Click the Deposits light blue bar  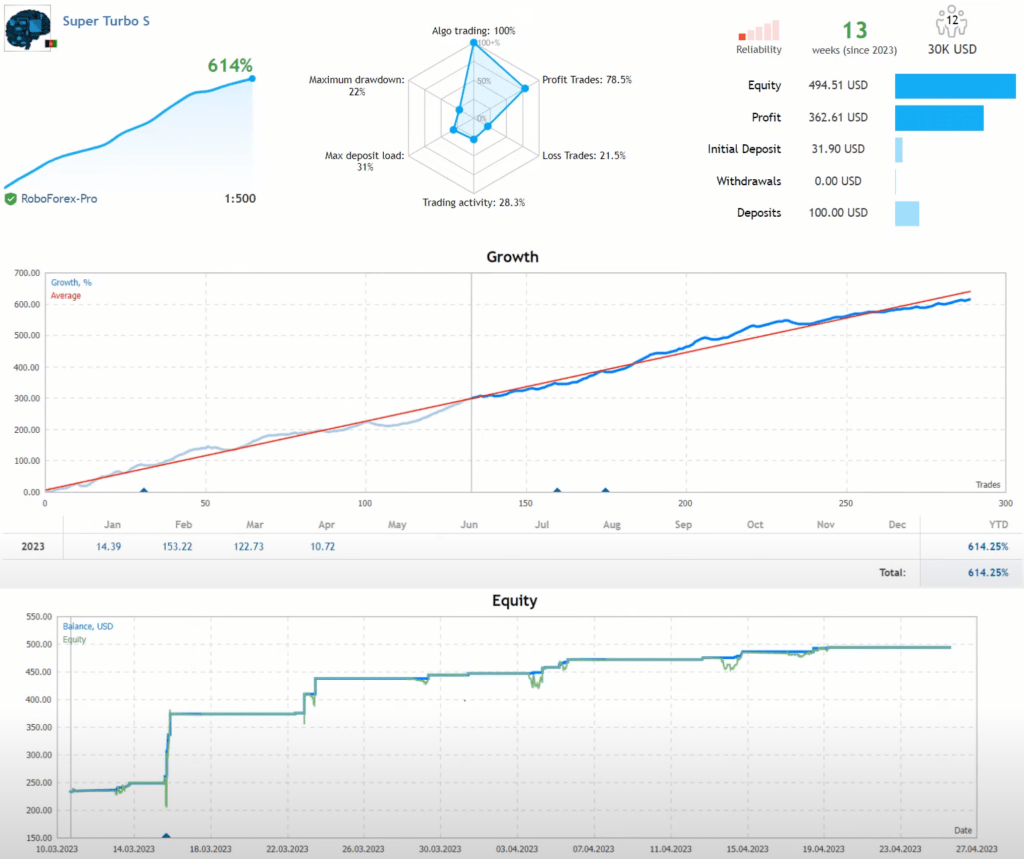(x=908, y=213)
